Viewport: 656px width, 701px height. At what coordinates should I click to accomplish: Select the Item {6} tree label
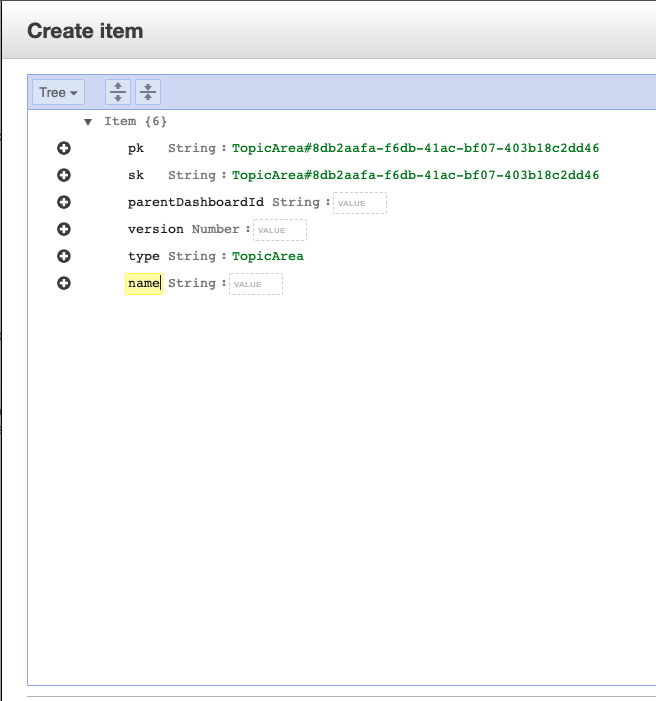(x=135, y=121)
